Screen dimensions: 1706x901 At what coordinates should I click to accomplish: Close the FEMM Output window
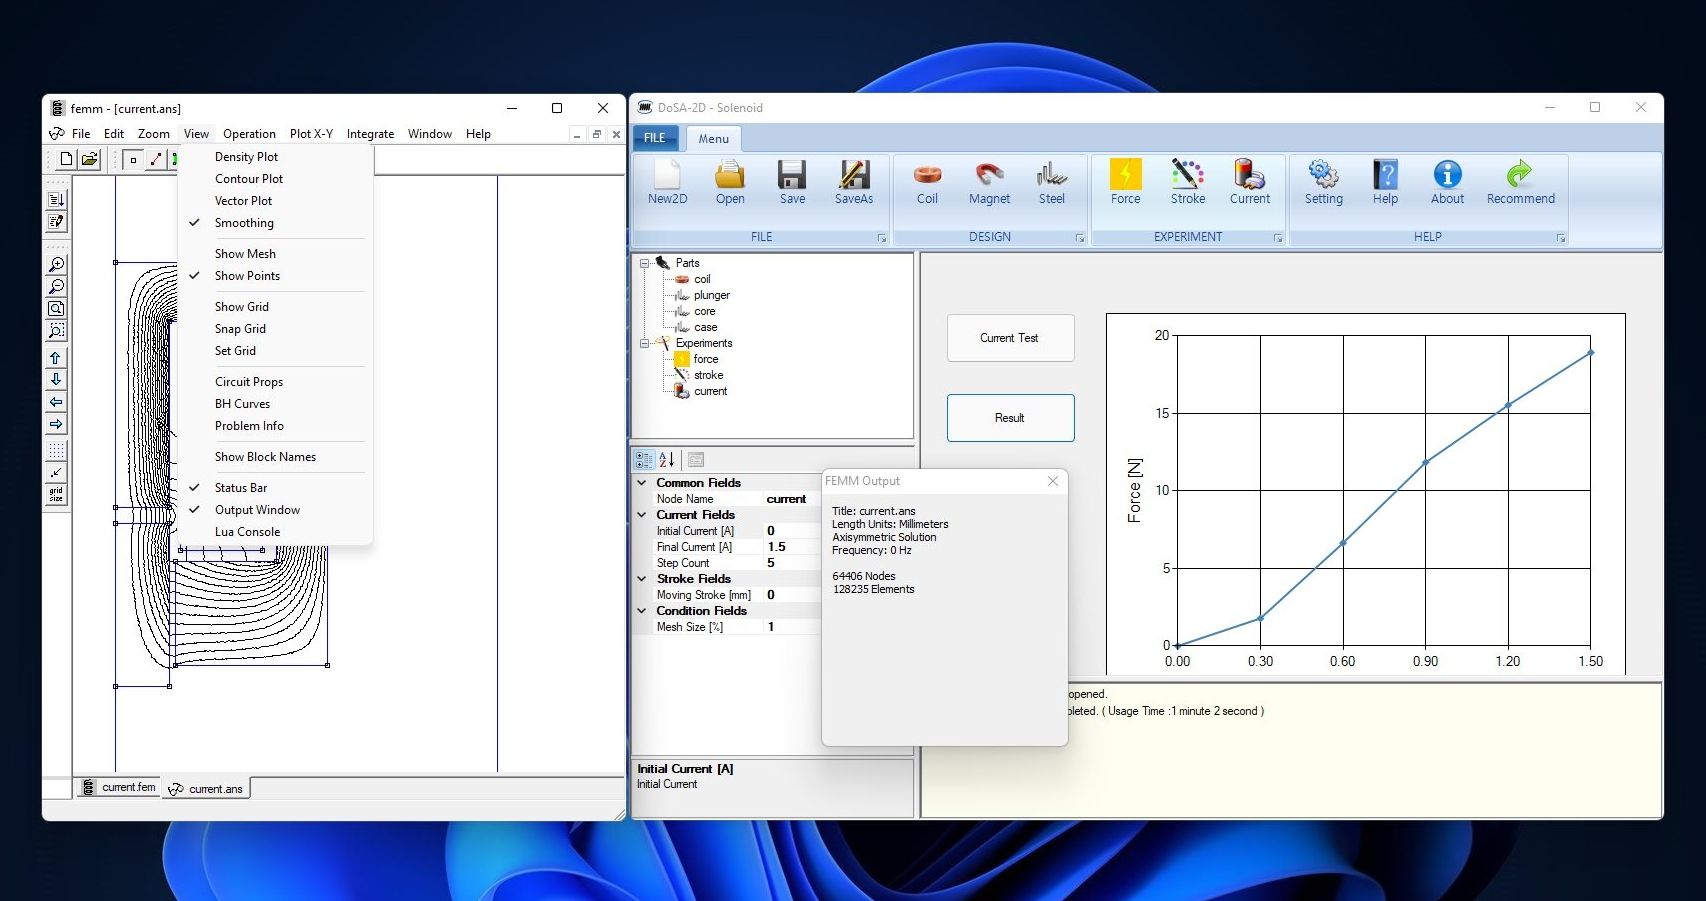click(x=1052, y=481)
